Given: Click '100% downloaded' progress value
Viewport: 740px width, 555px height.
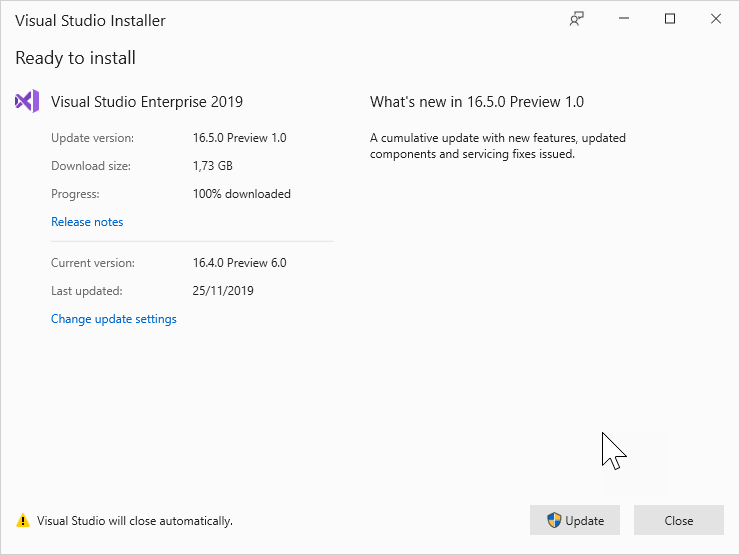Looking at the screenshot, I should 242,194.
